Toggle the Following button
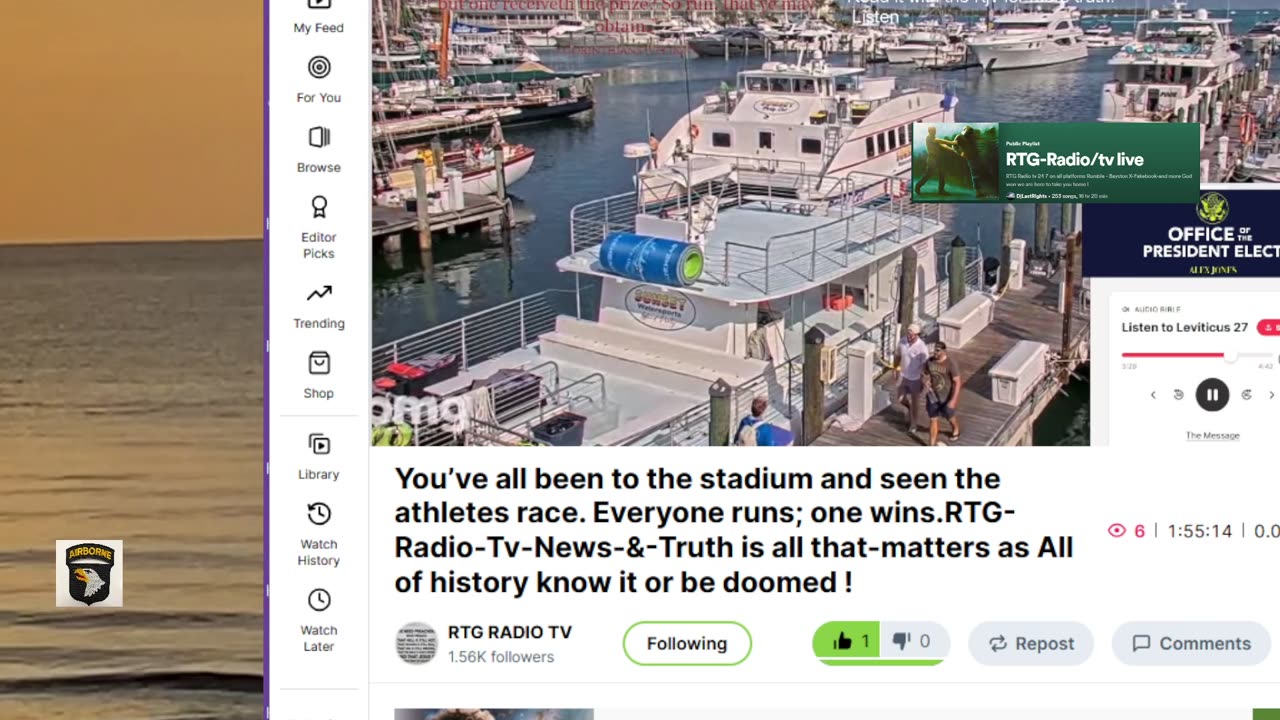Screen dimensions: 1280x720 [687, 643]
